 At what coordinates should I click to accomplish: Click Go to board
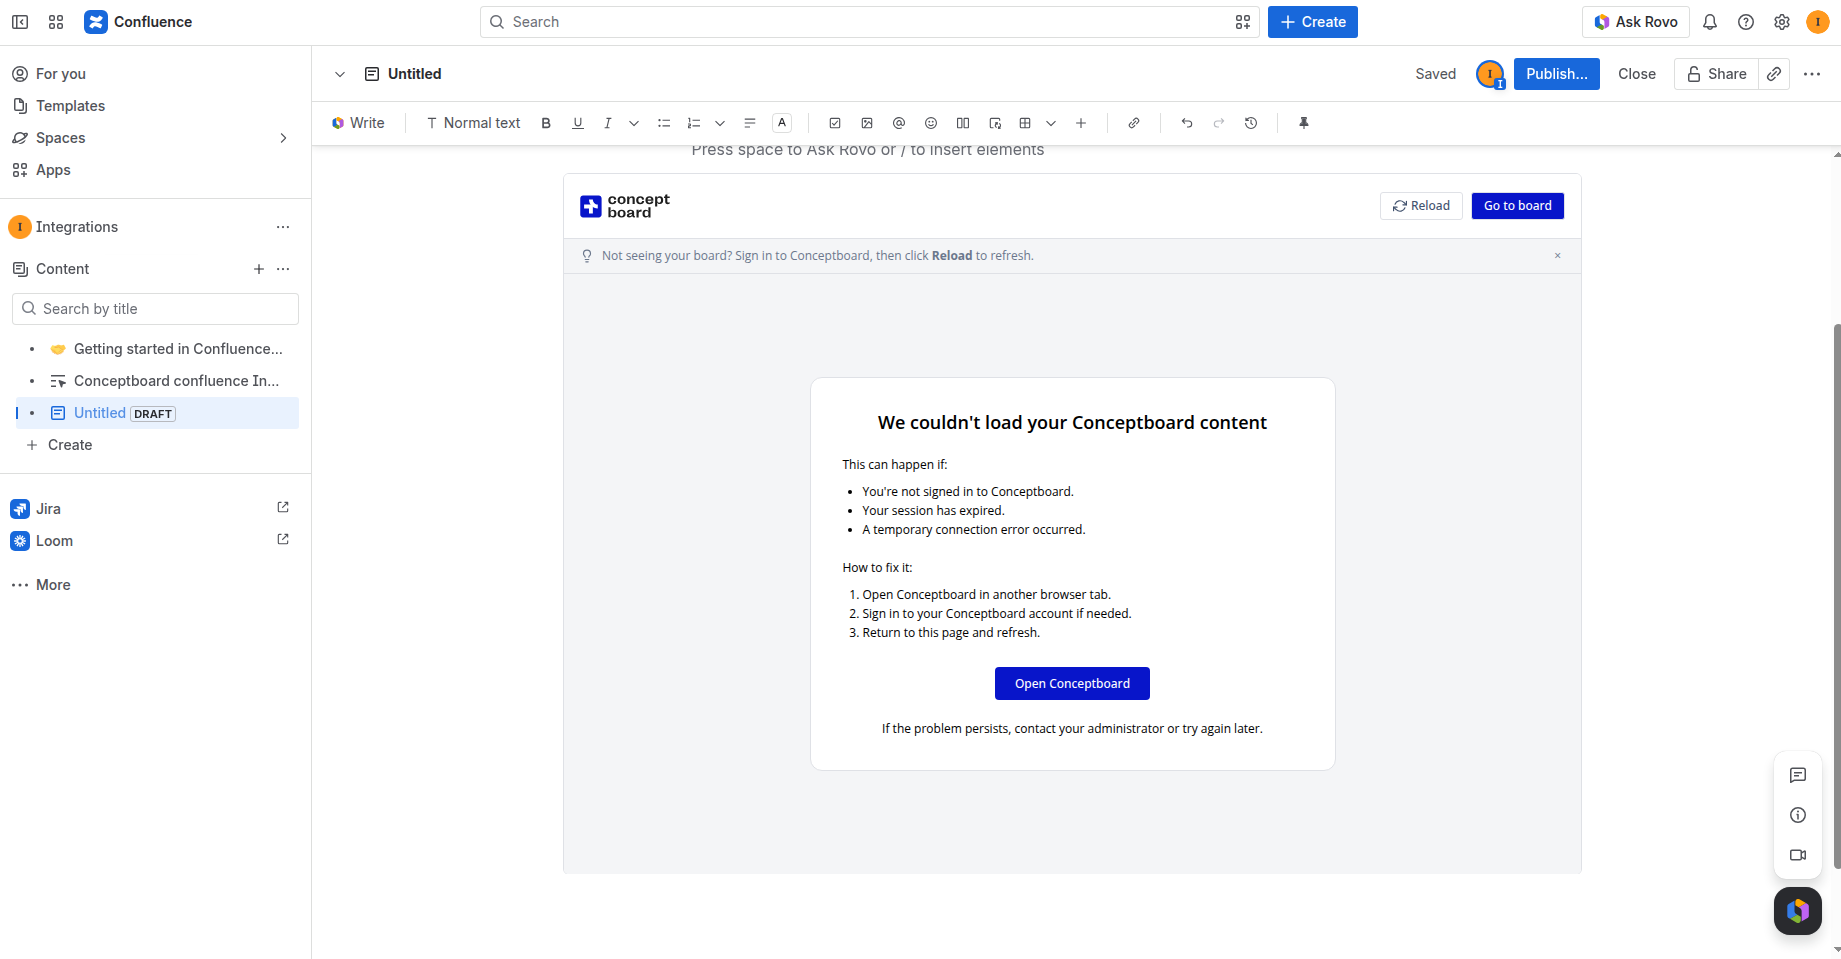click(1517, 206)
